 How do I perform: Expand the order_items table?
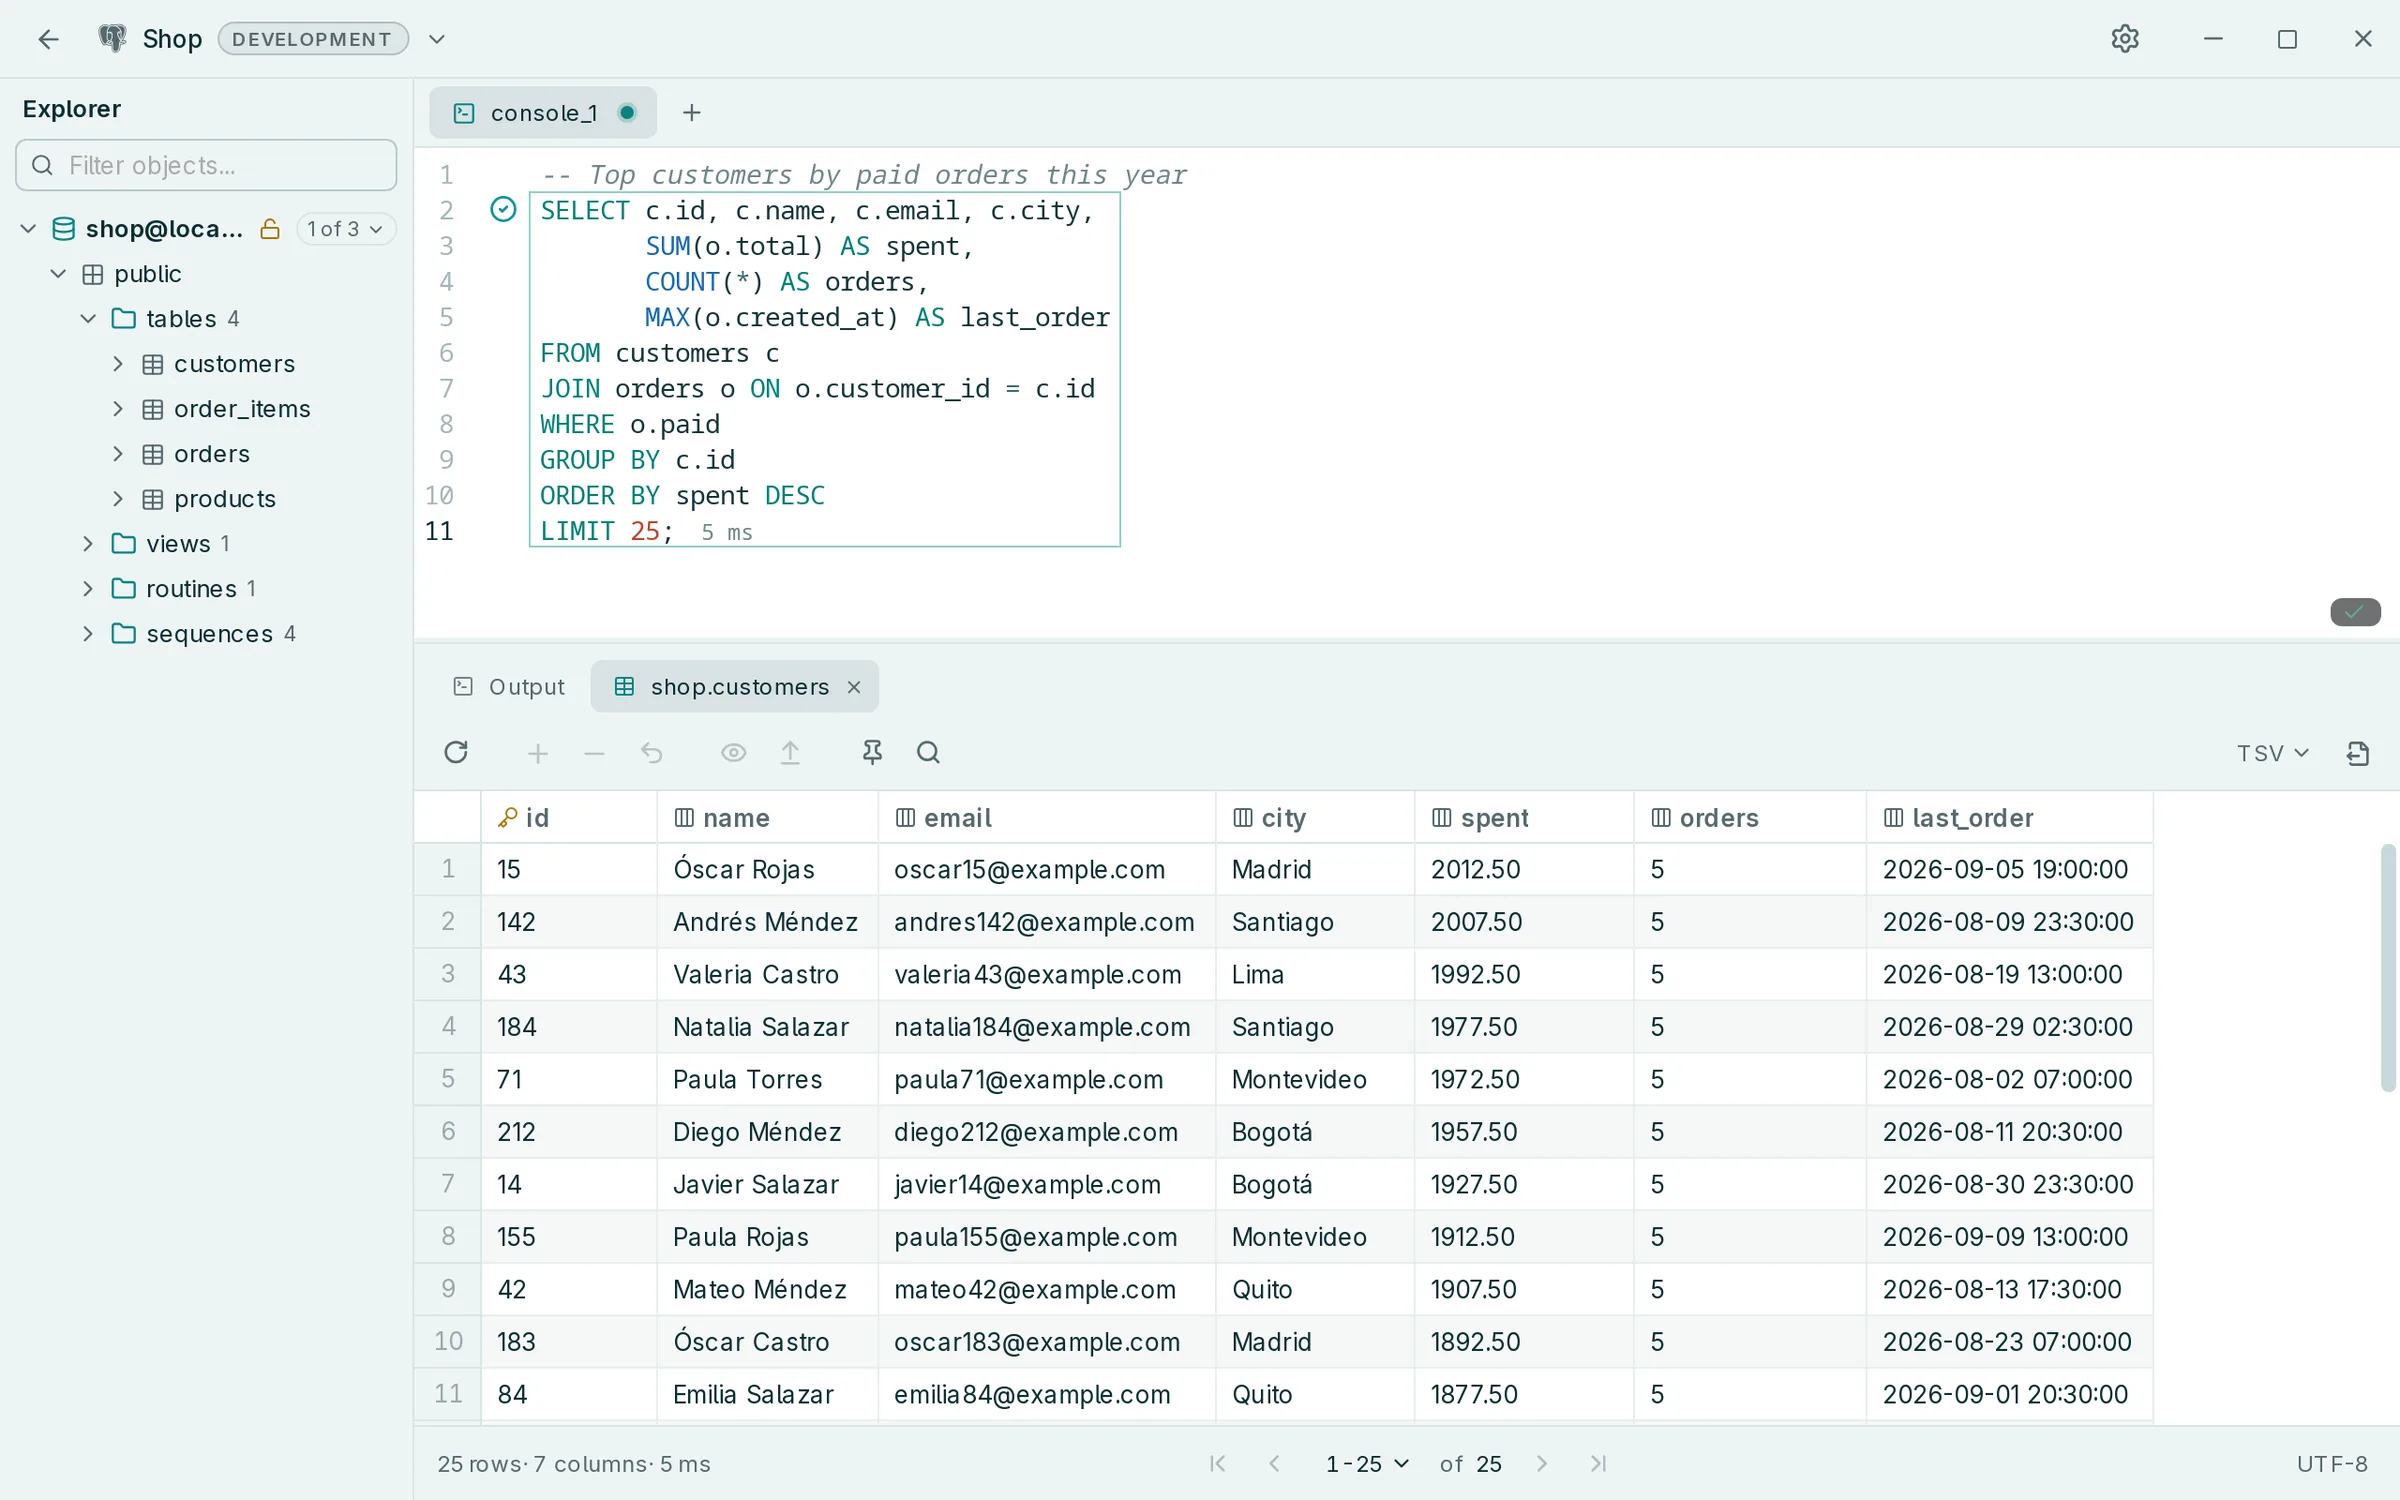pyautogui.click(x=118, y=409)
